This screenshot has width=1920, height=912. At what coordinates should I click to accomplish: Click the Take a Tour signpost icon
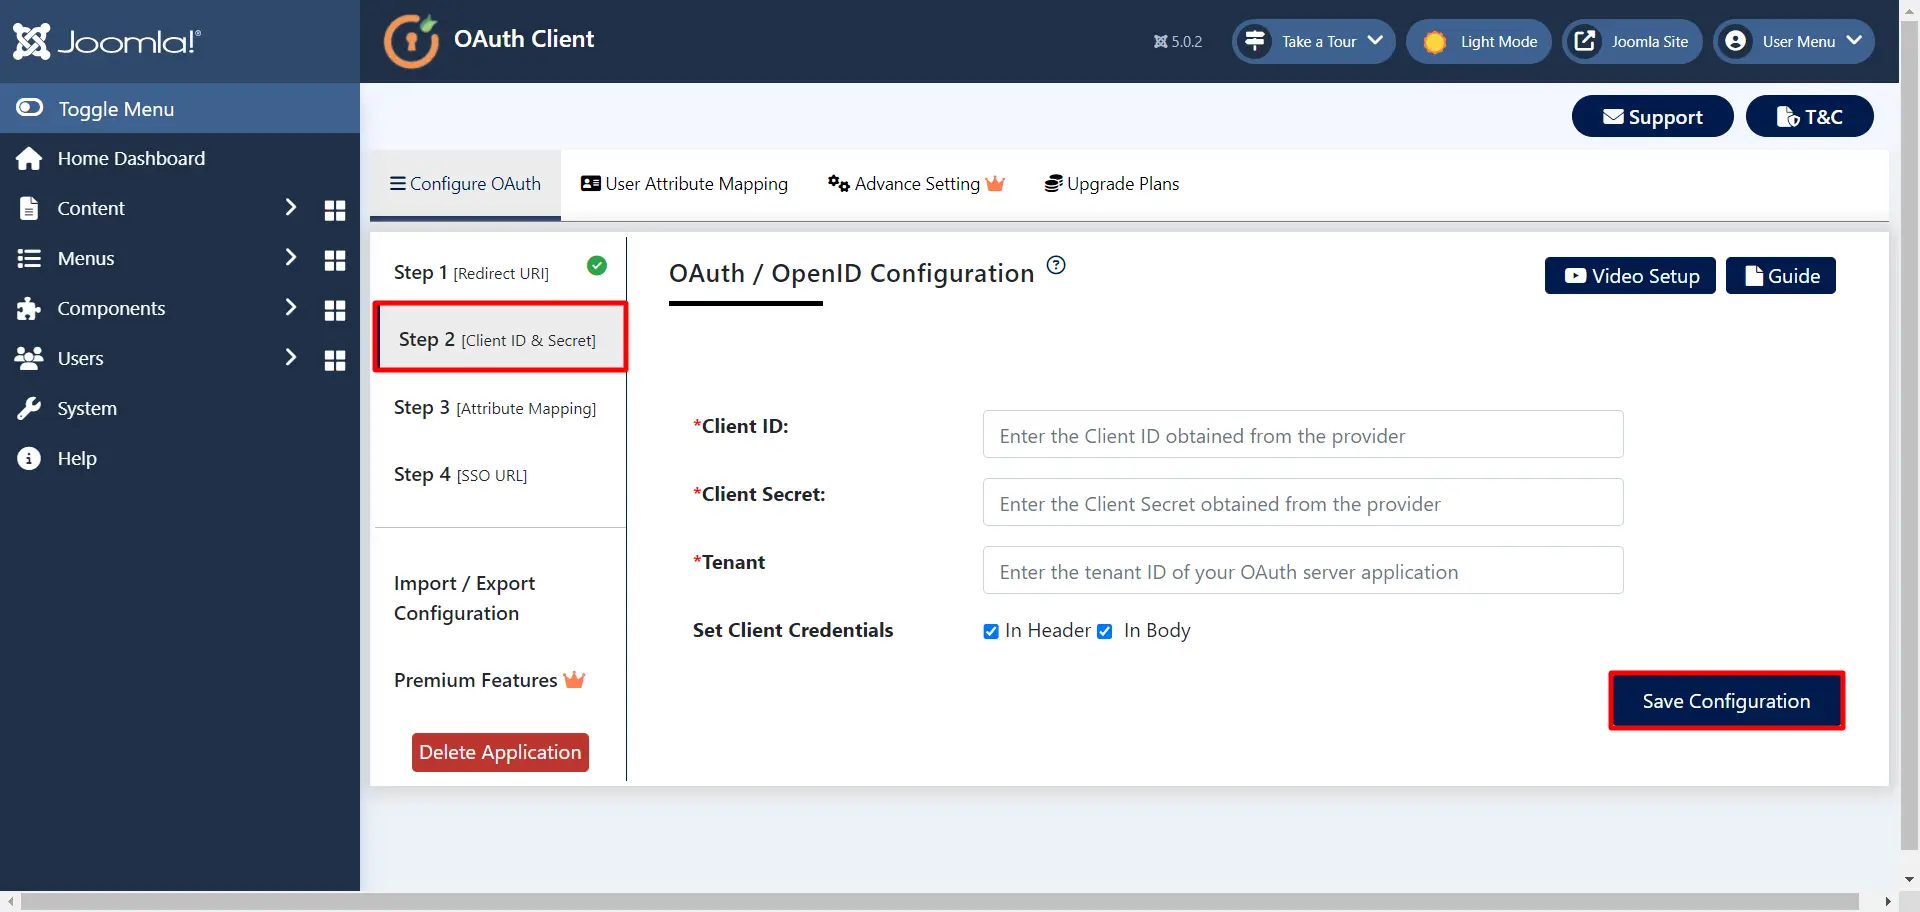tap(1255, 41)
